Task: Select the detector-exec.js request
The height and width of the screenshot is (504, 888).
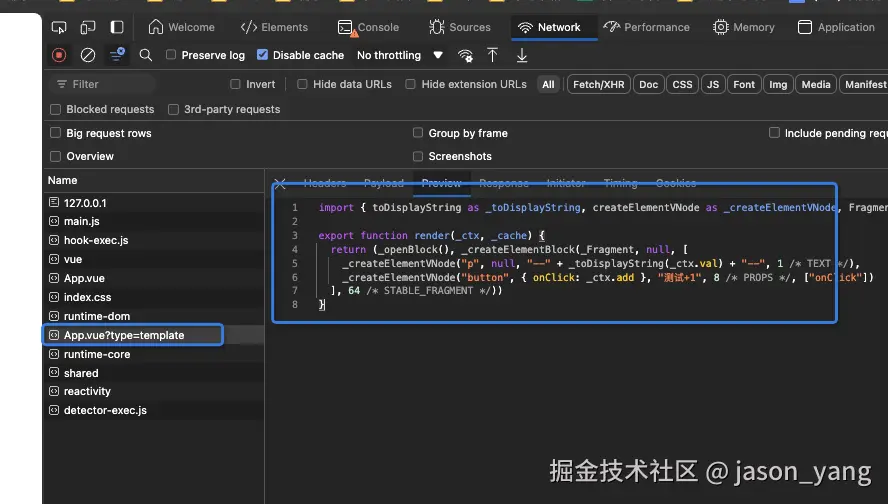Action: [153, 410]
